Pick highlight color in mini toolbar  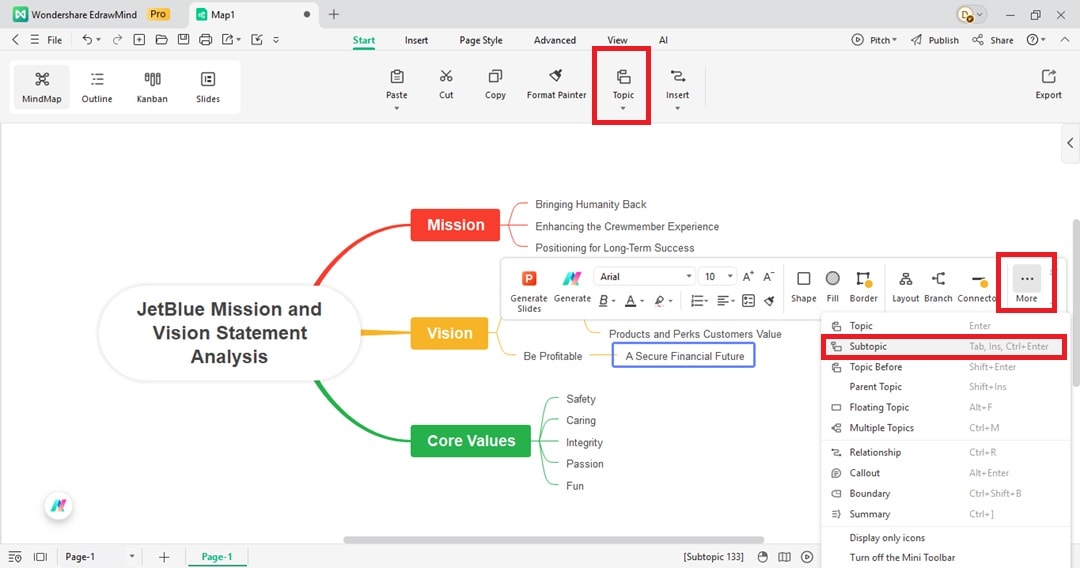pyautogui.click(x=659, y=301)
